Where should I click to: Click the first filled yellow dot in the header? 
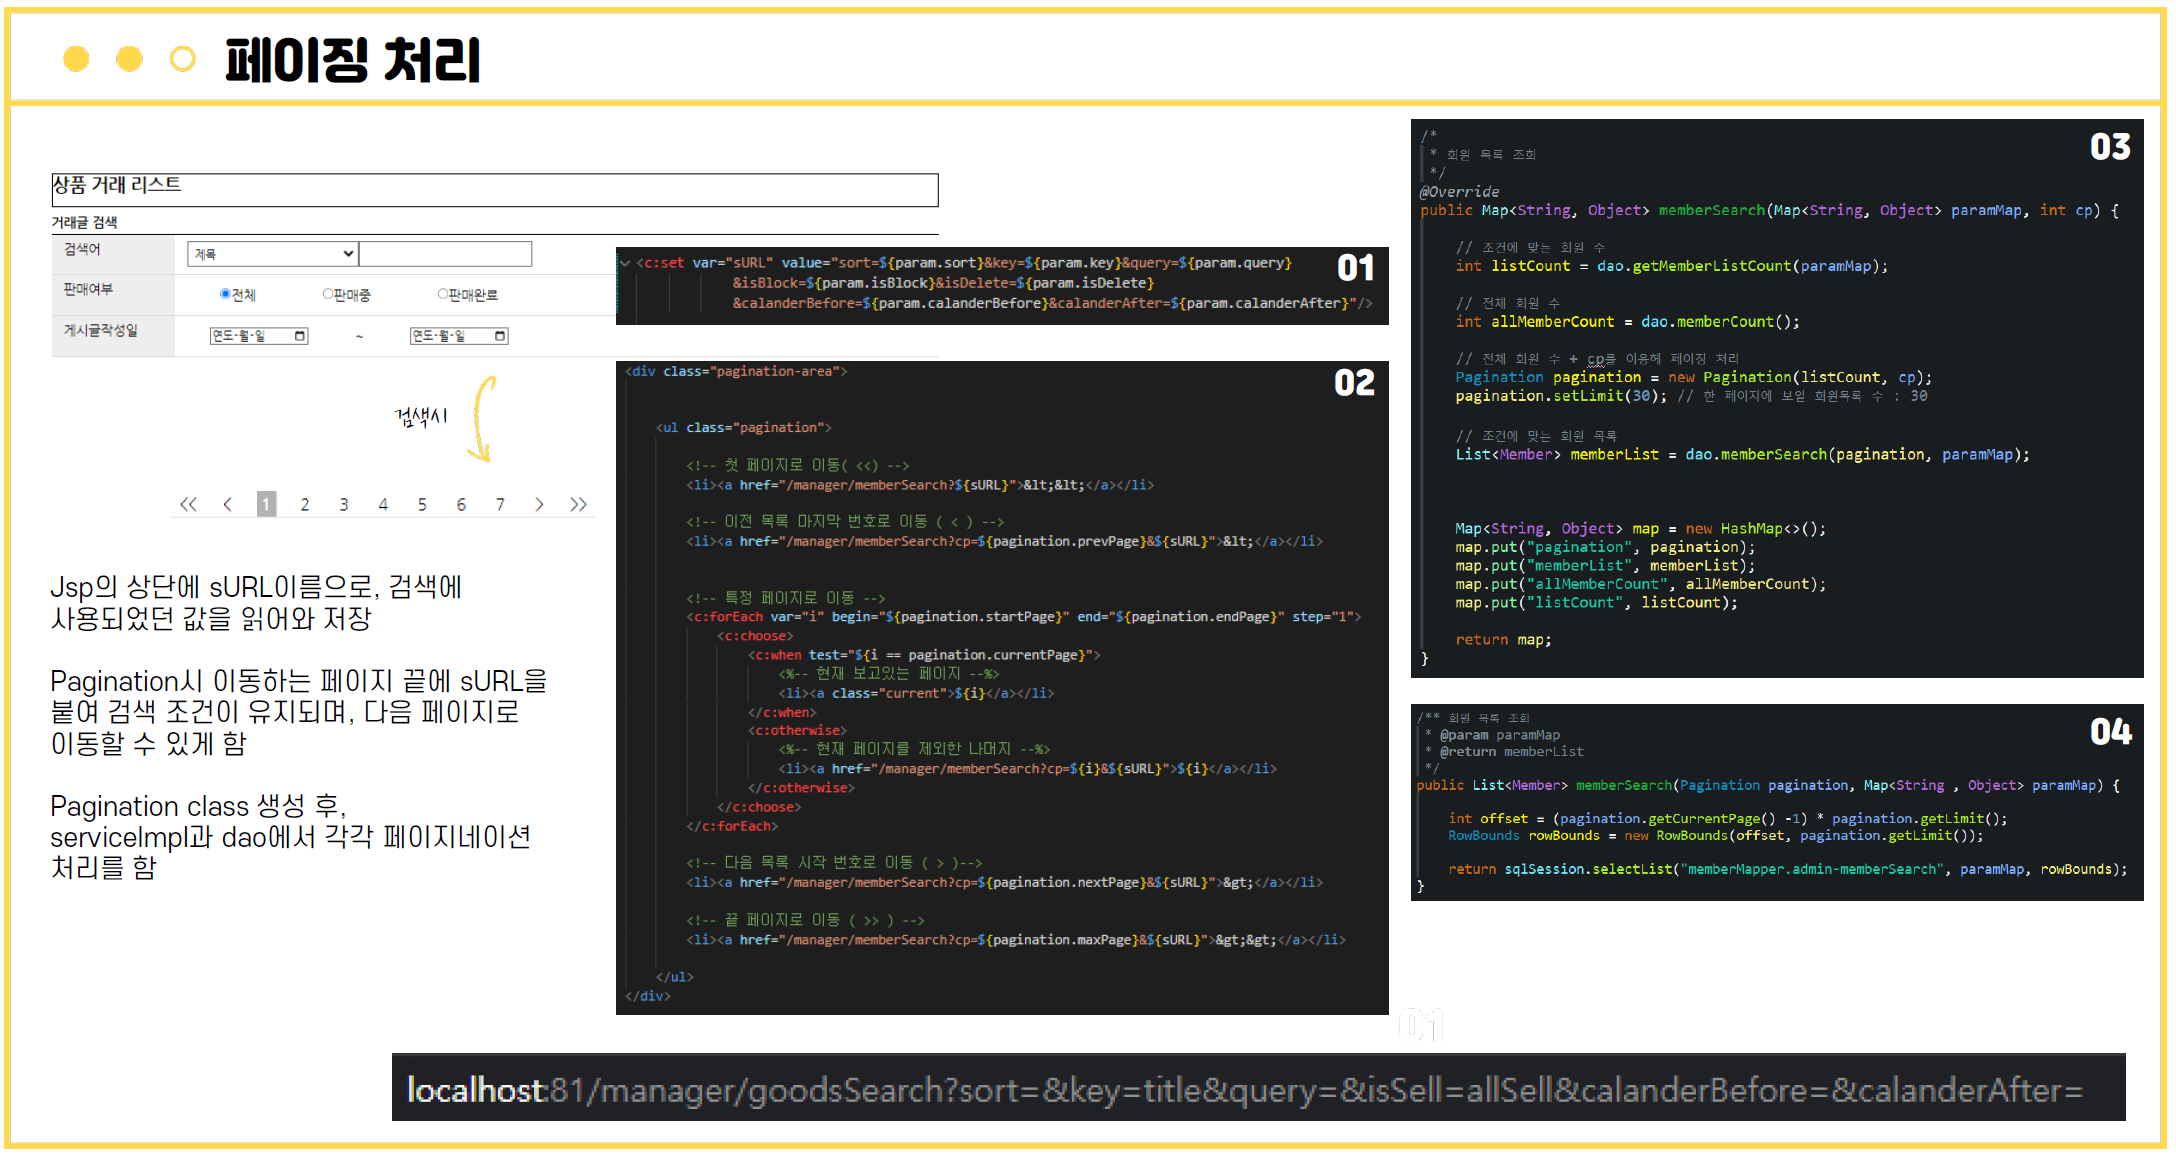76,60
